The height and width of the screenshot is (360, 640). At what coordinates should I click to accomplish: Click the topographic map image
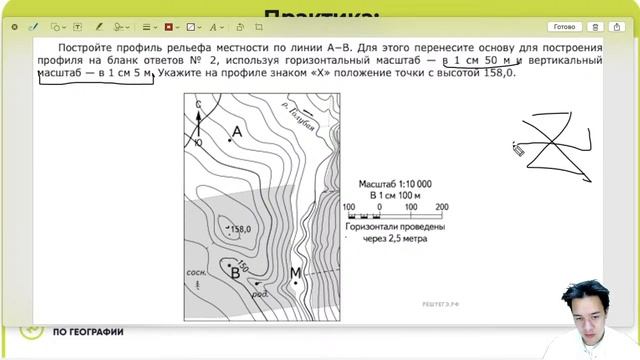(x=262, y=207)
